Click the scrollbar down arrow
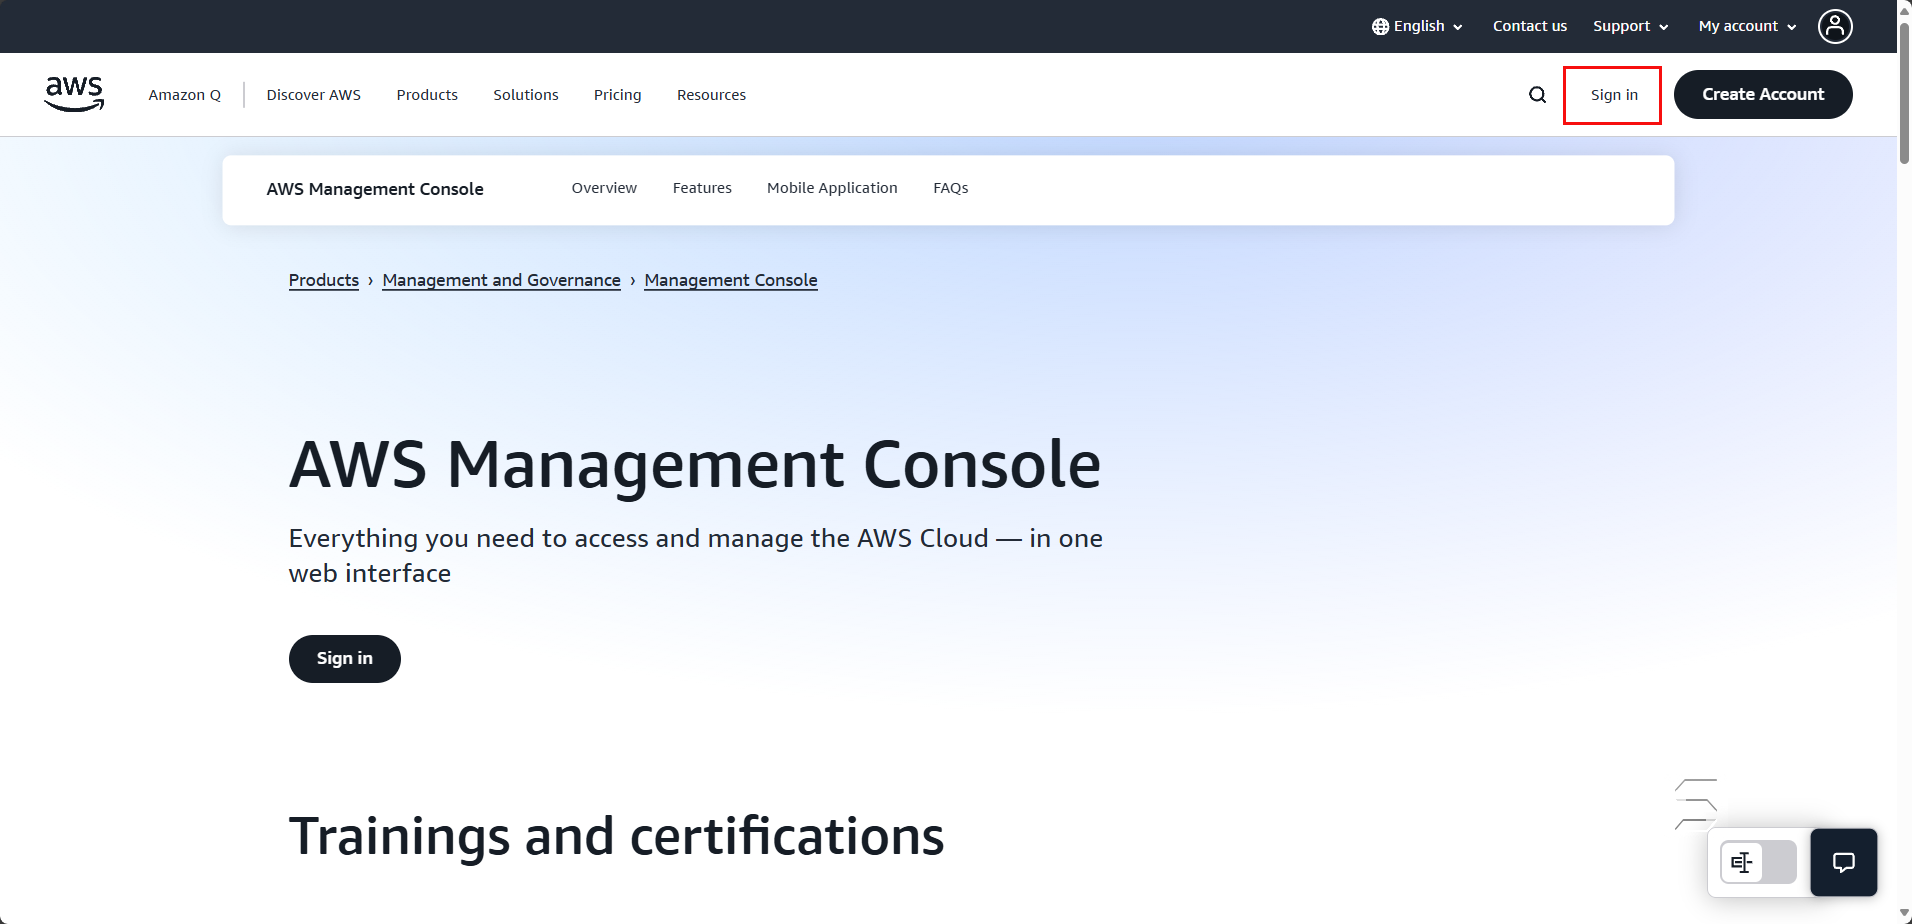 [1905, 915]
